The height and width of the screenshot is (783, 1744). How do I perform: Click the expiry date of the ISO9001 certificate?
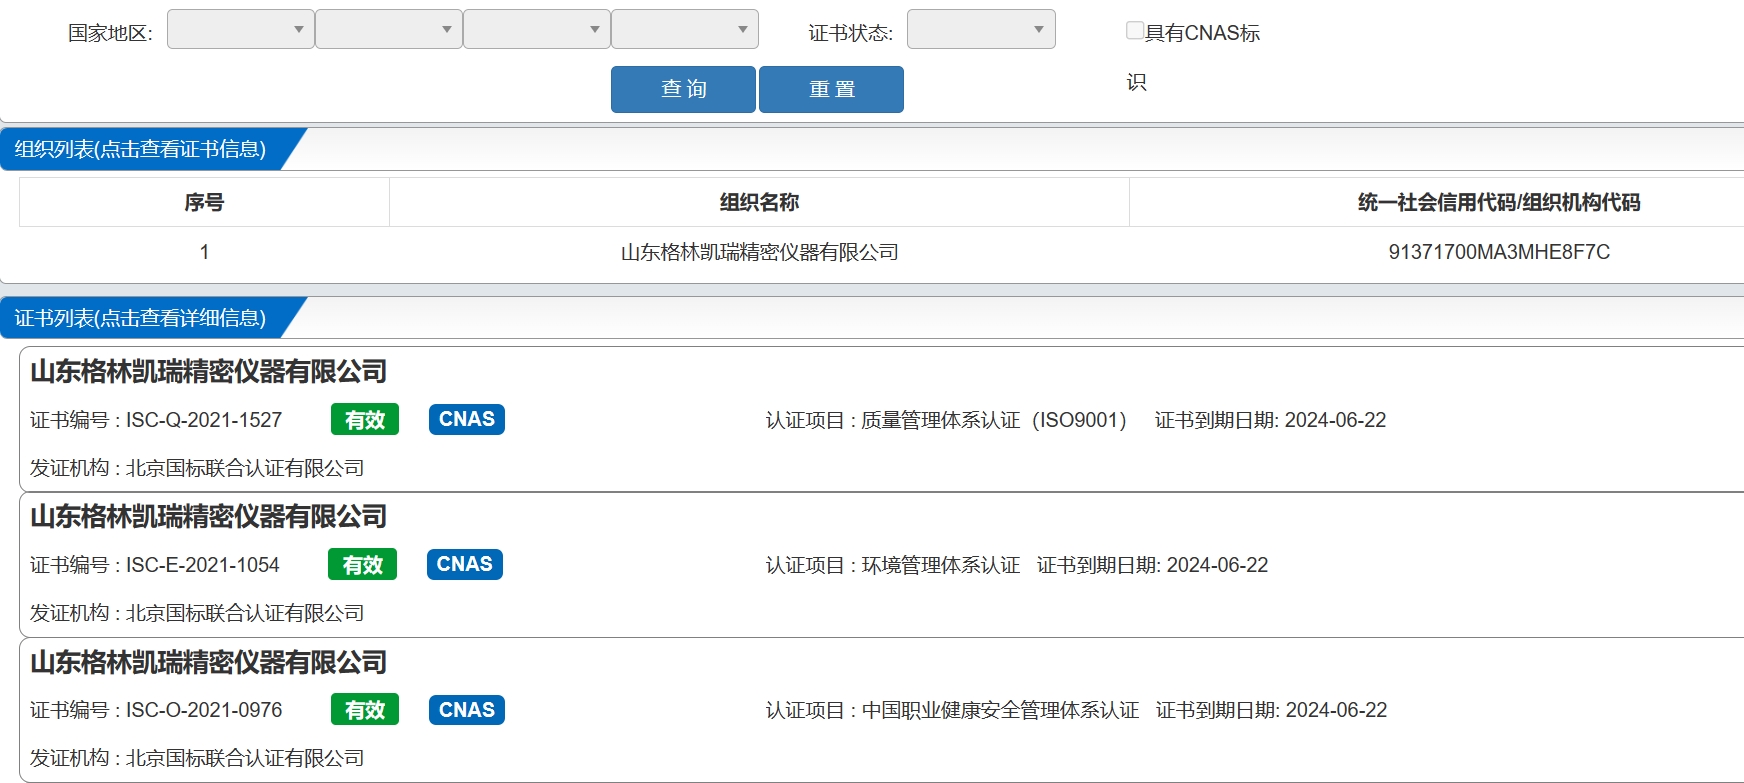(1335, 420)
